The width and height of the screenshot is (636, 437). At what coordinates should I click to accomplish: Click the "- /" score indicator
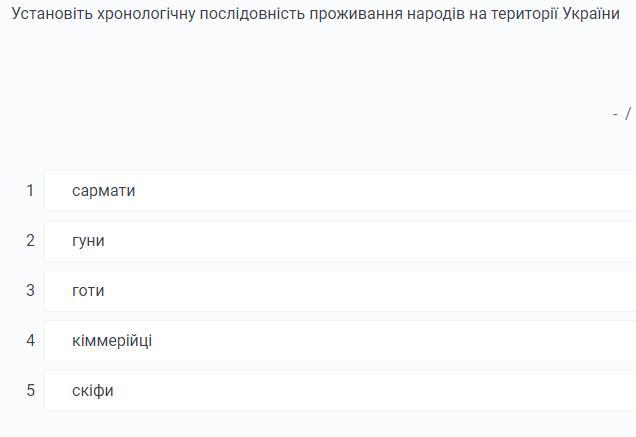click(x=621, y=114)
